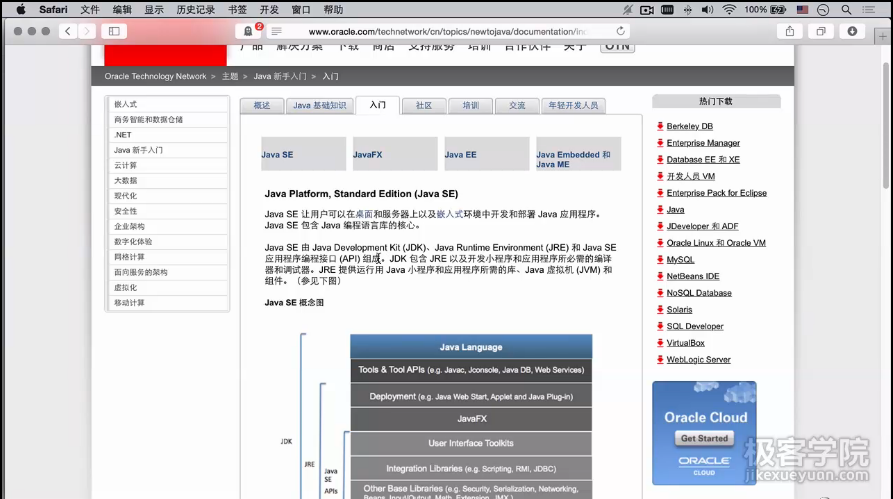Go back with Safari back arrow
The width and height of the screenshot is (893, 499).
coord(67,31)
